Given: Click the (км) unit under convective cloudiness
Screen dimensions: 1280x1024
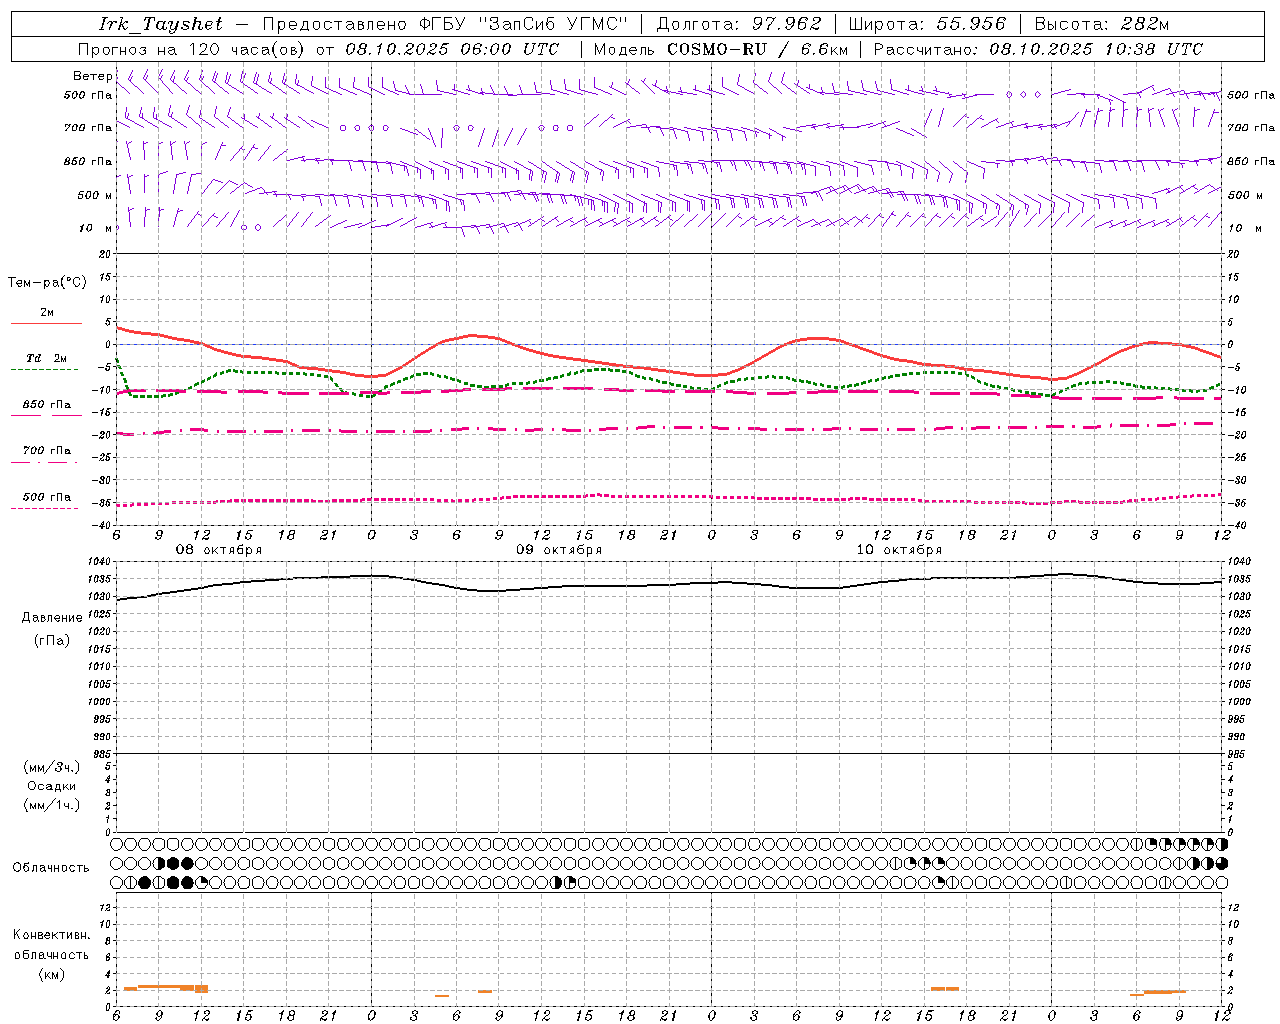Looking at the screenshot, I should [x=52, y=974].
